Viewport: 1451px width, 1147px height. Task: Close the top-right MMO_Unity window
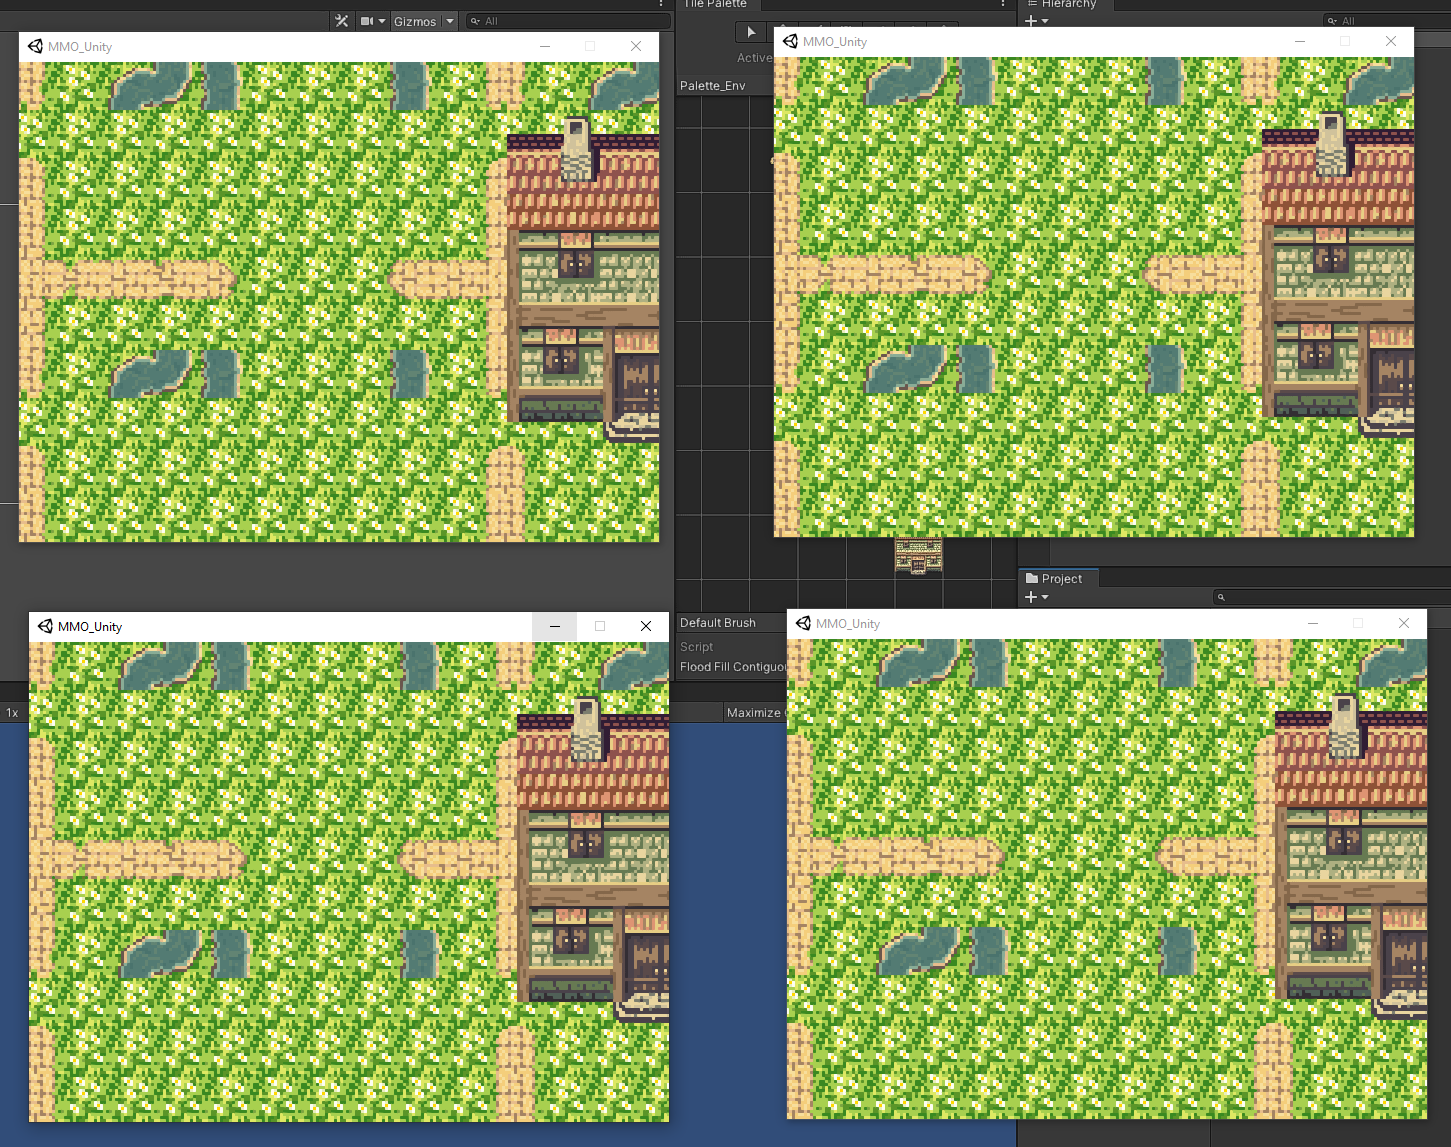[1391, 41]
